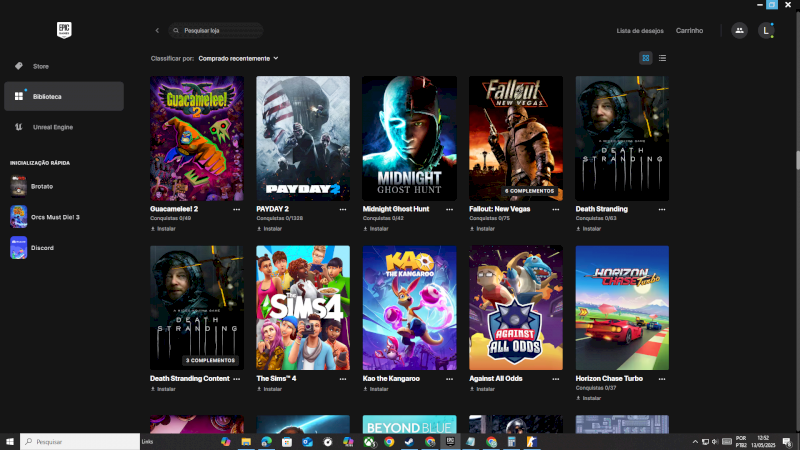
Task: Click Instalar under The Sims 4
Action: [272, 388]
